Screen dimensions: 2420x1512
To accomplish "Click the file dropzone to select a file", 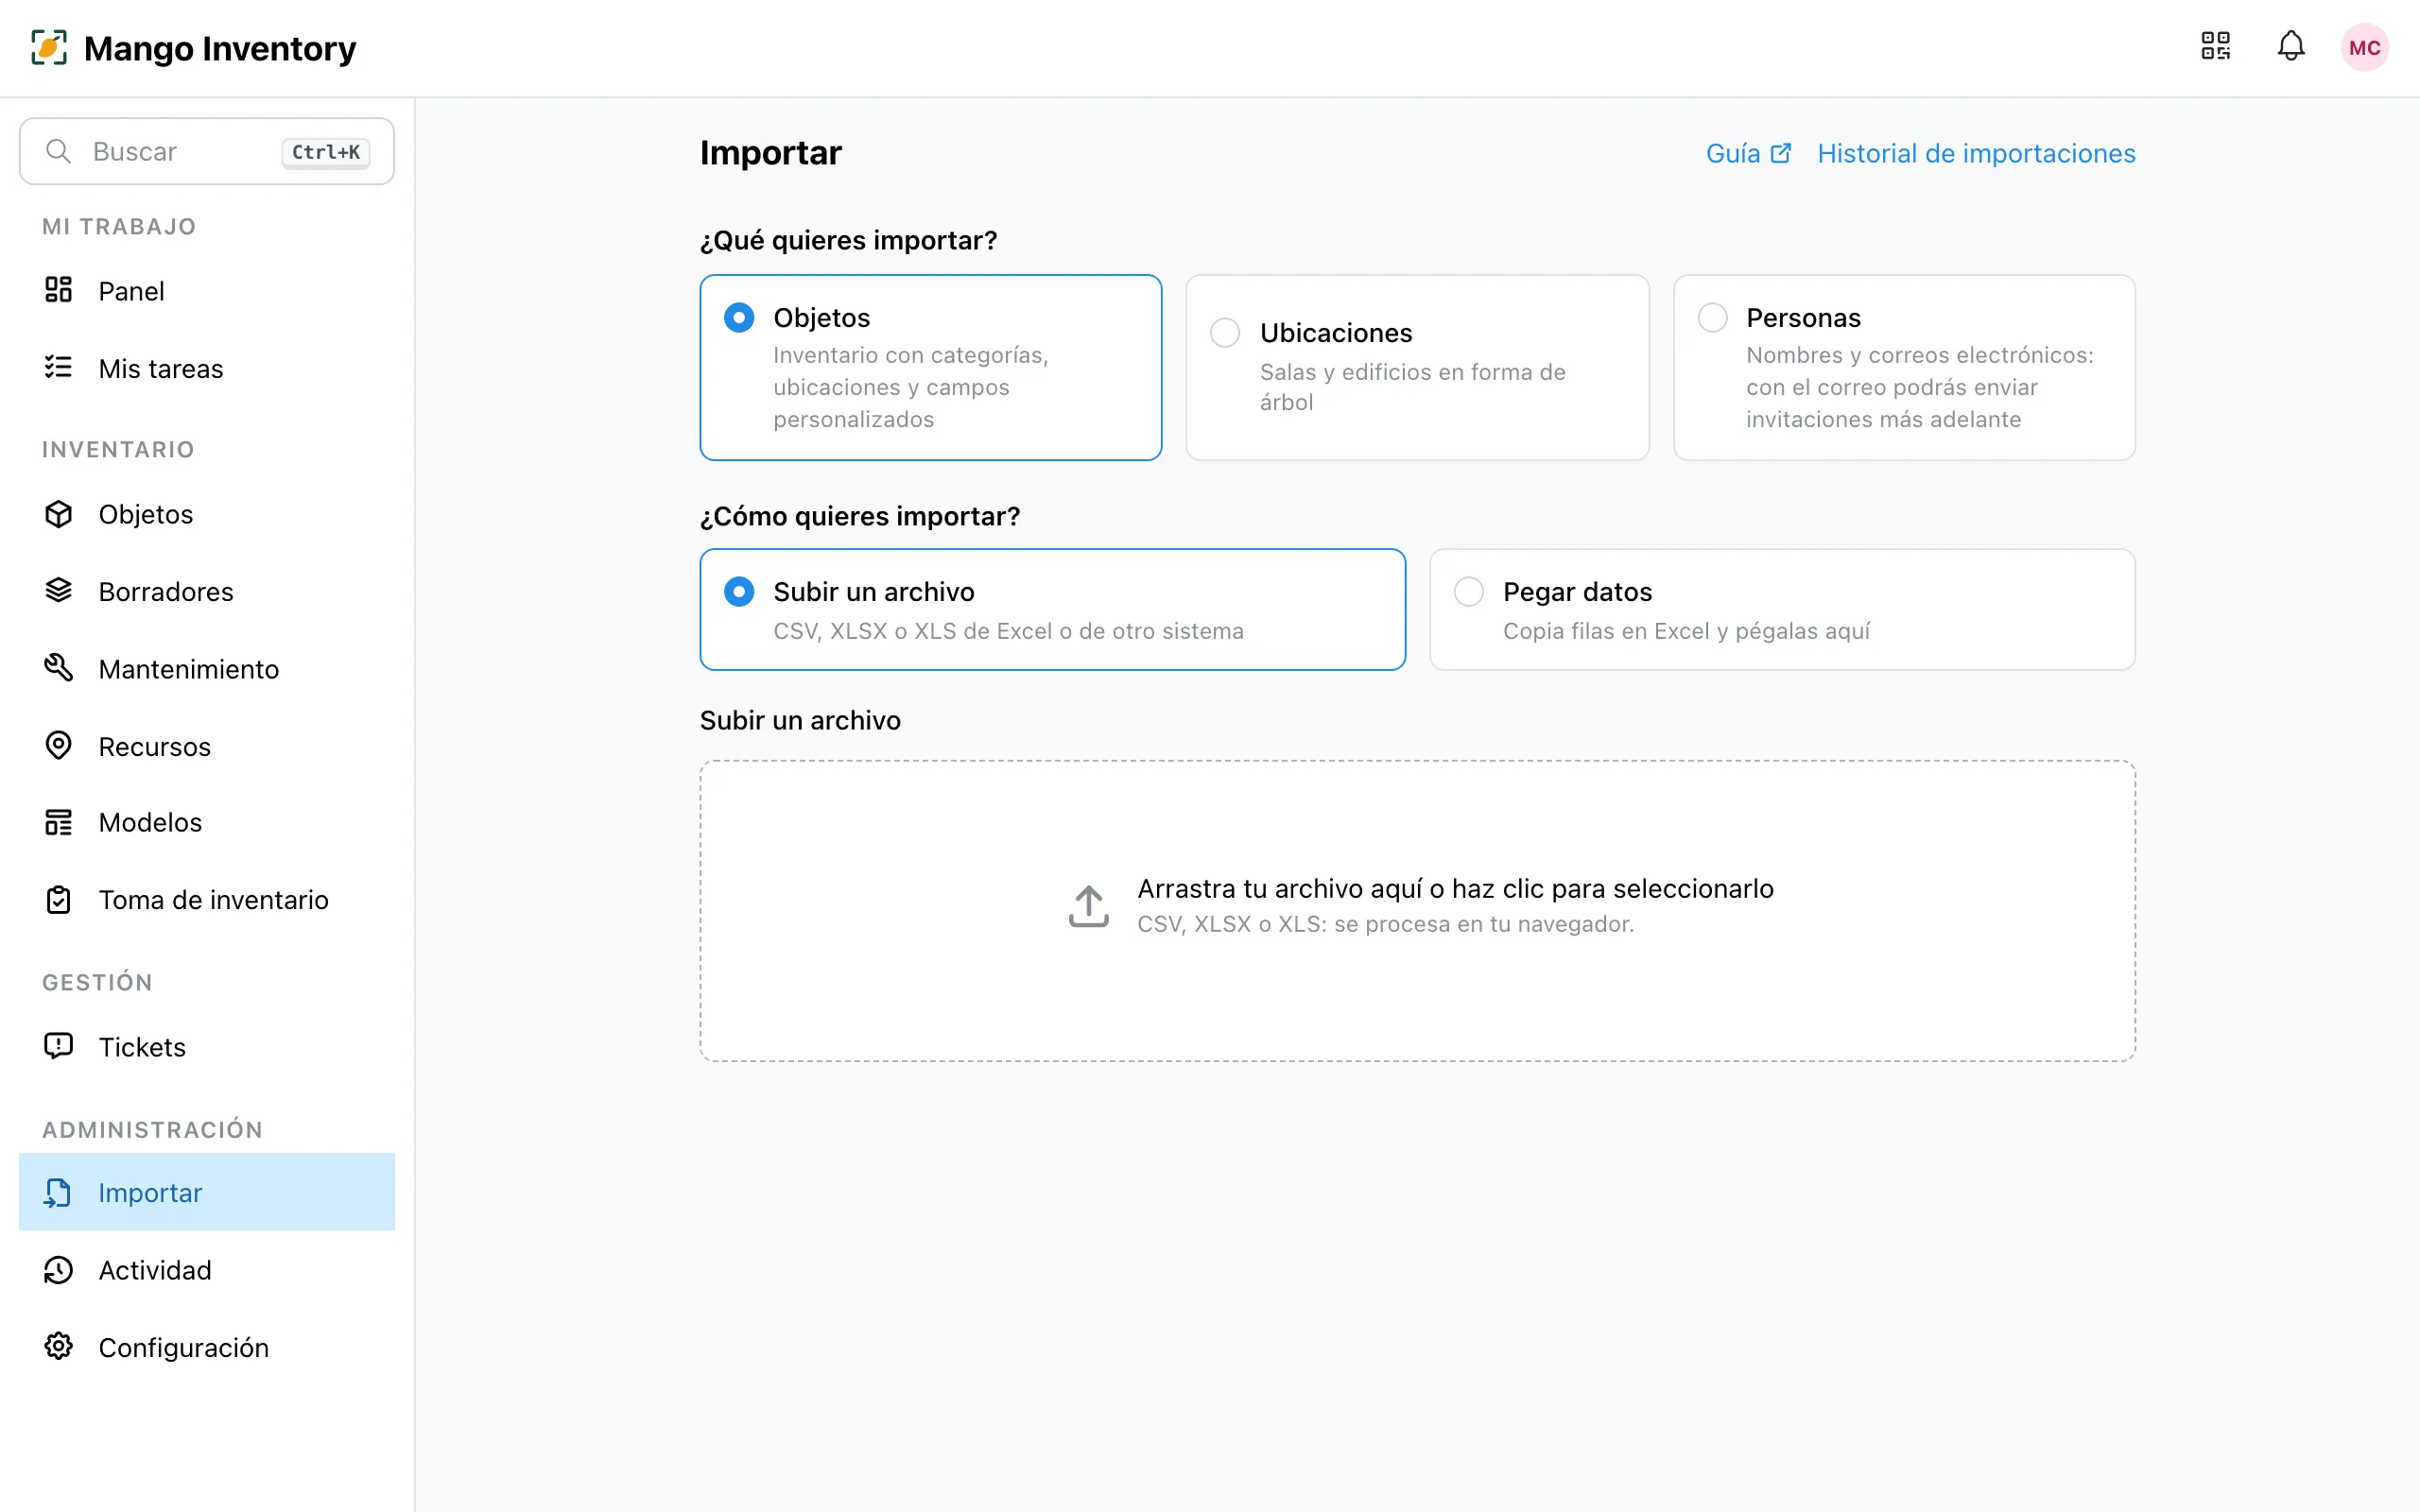I will pyautogui.click(x=1417, y=910).
